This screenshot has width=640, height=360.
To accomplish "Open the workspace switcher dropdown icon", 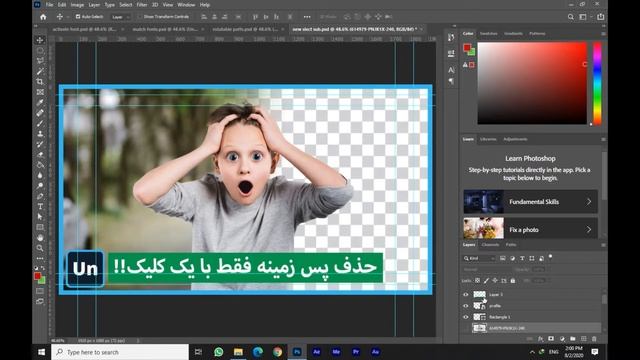I will coord(583,17).
